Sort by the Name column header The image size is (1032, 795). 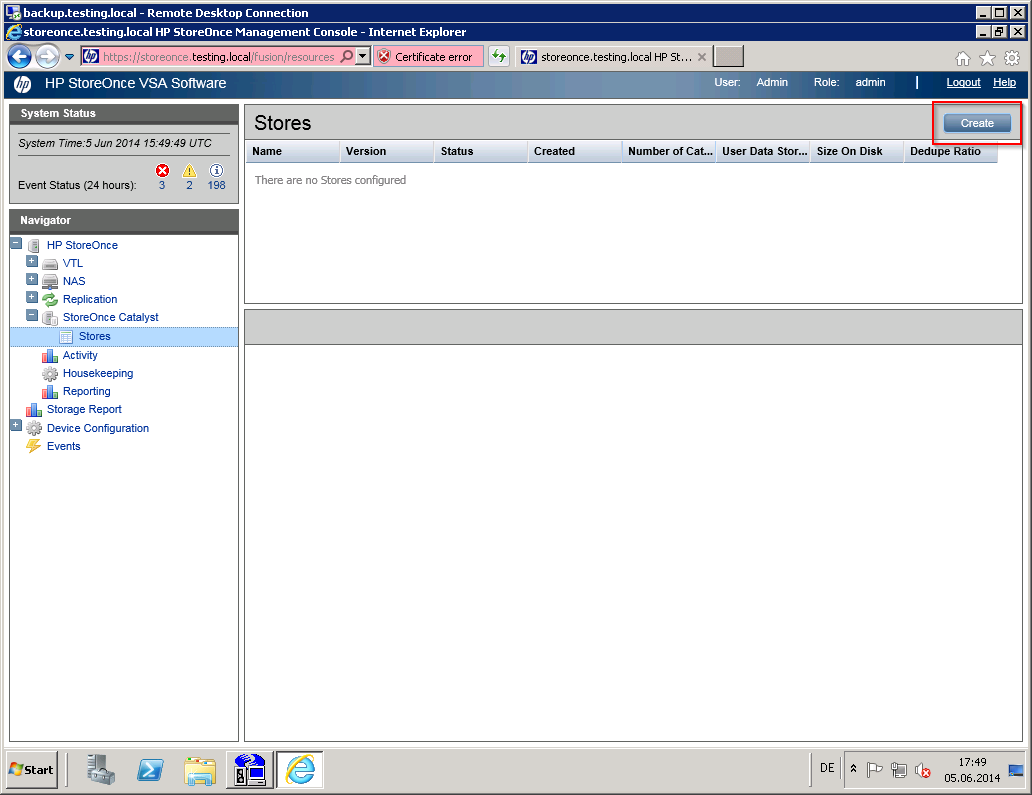tap(293, 151)
